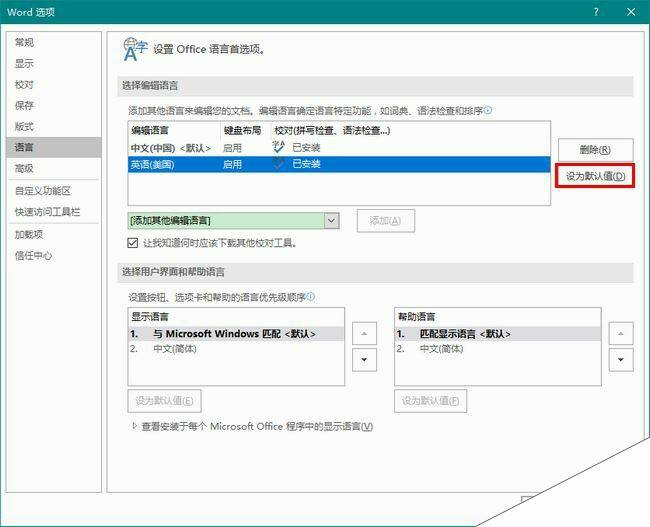Move display language up with the arrow
650x527 pixels.
pos(364,333)
